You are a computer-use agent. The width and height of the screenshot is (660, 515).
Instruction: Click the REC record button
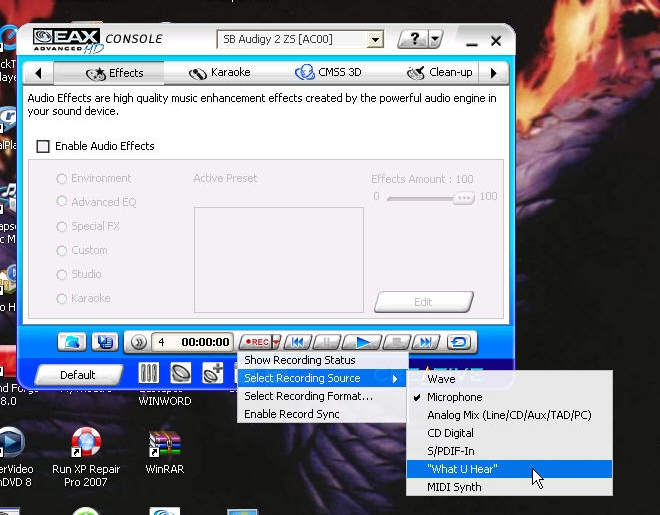[256, 342]
